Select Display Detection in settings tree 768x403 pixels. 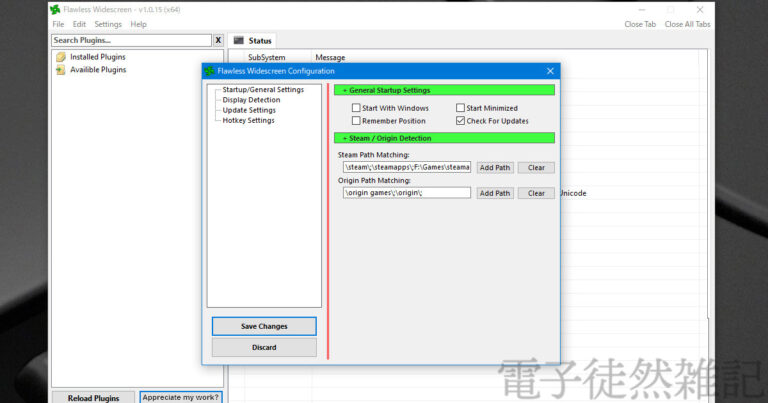click(251, 100)
